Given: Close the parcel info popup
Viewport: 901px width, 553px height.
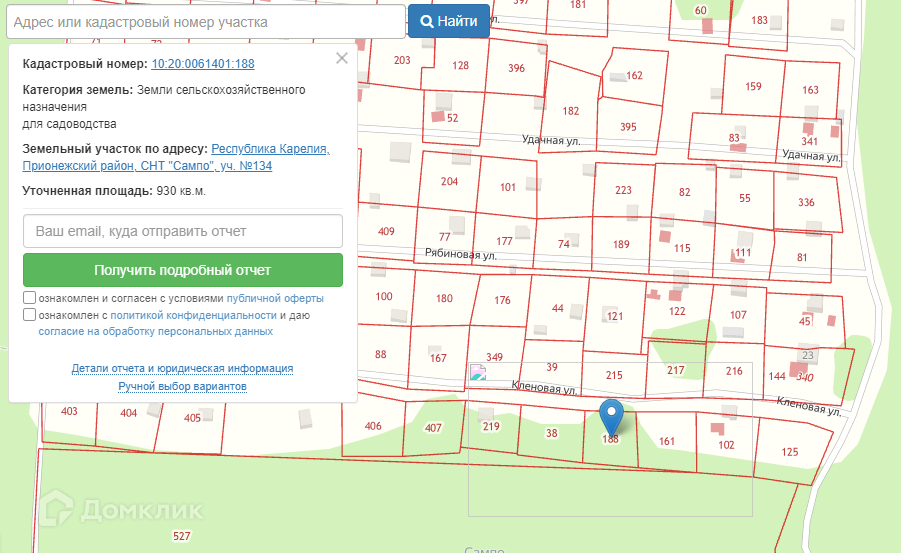Looking at the screenshot, I should (342, 58).
